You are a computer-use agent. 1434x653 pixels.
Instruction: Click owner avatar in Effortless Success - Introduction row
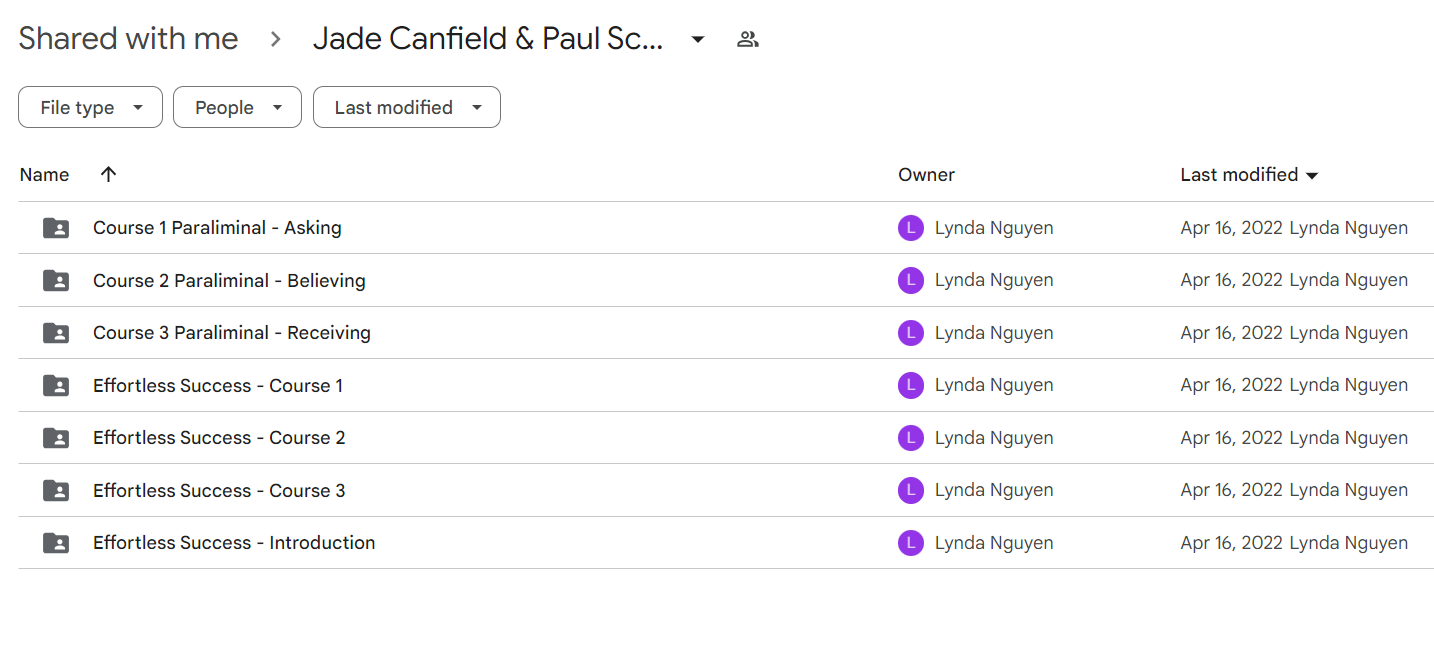(911, 543)
